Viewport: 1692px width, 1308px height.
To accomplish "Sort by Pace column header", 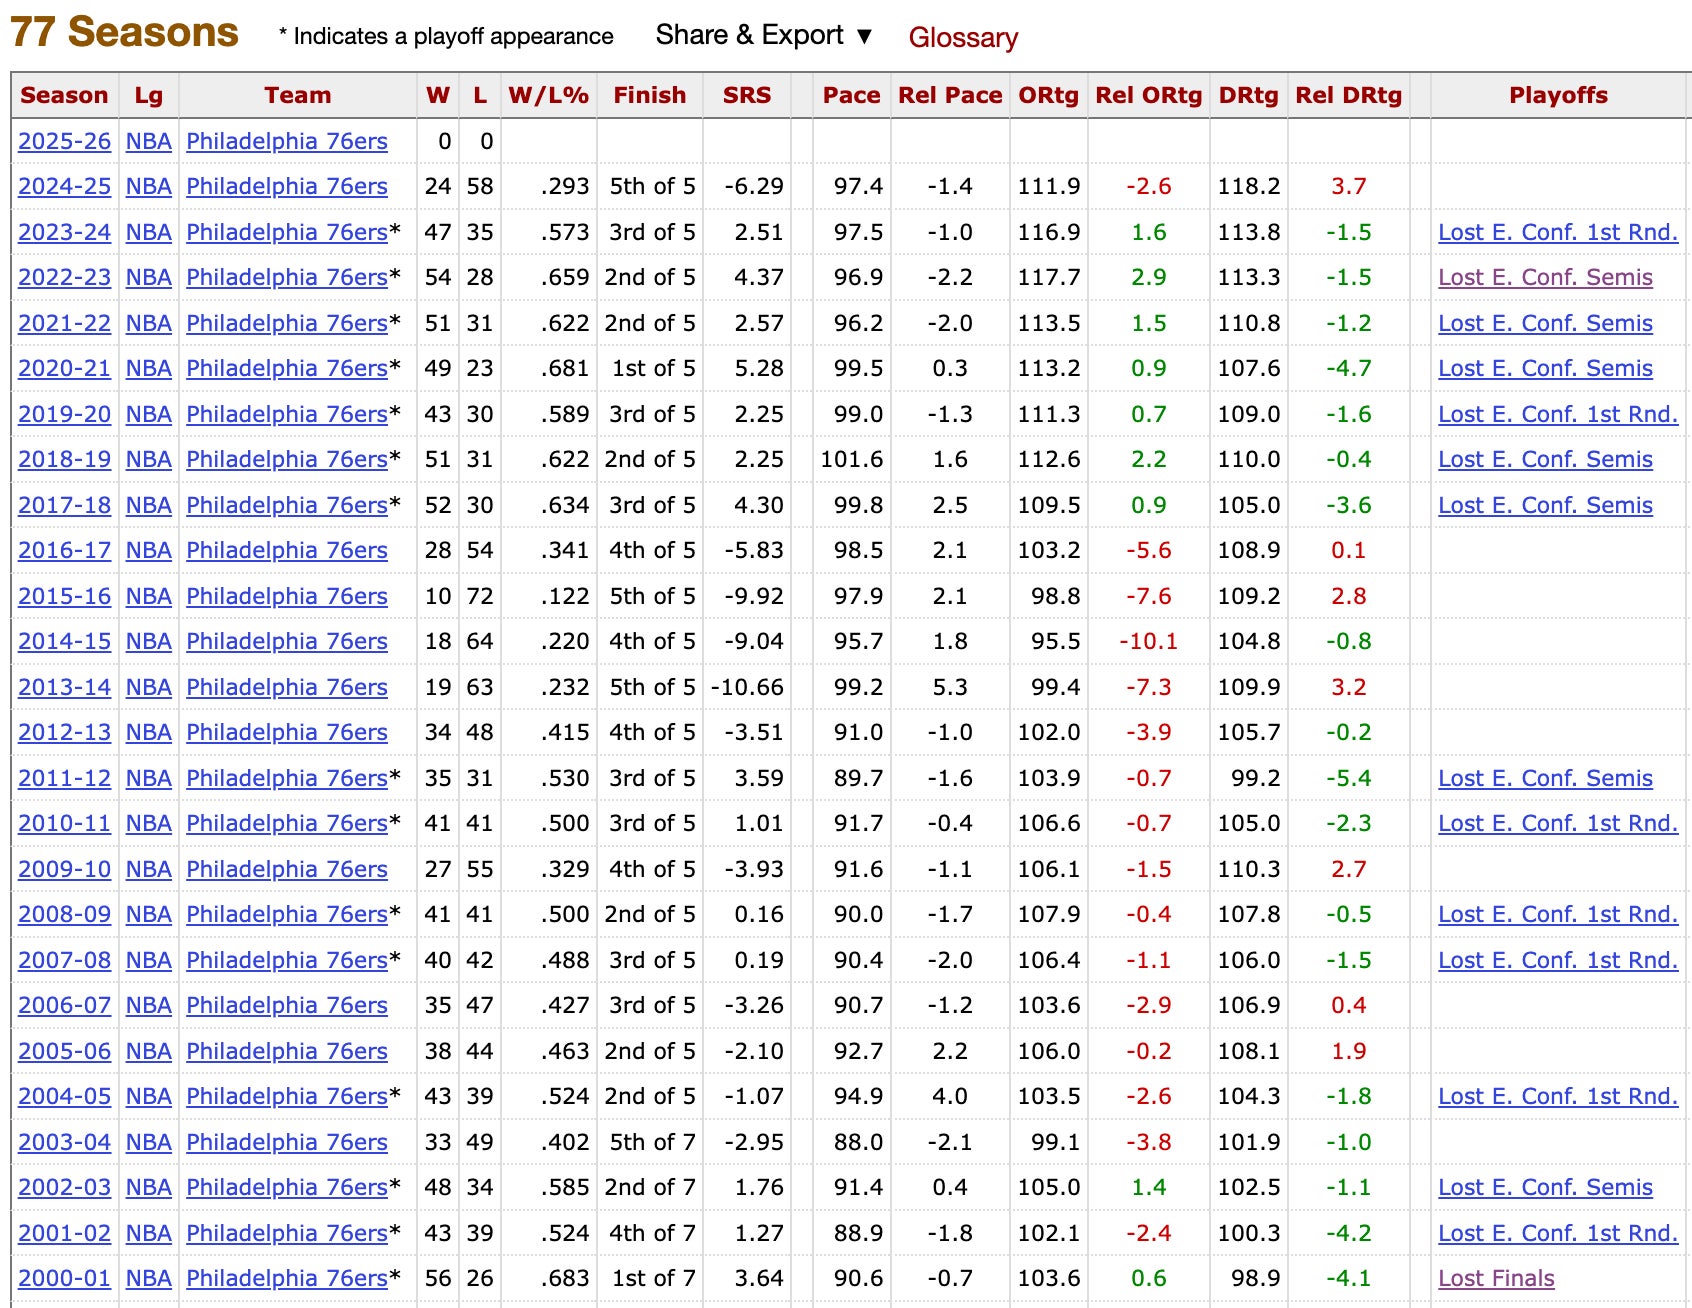I will 851,96.
